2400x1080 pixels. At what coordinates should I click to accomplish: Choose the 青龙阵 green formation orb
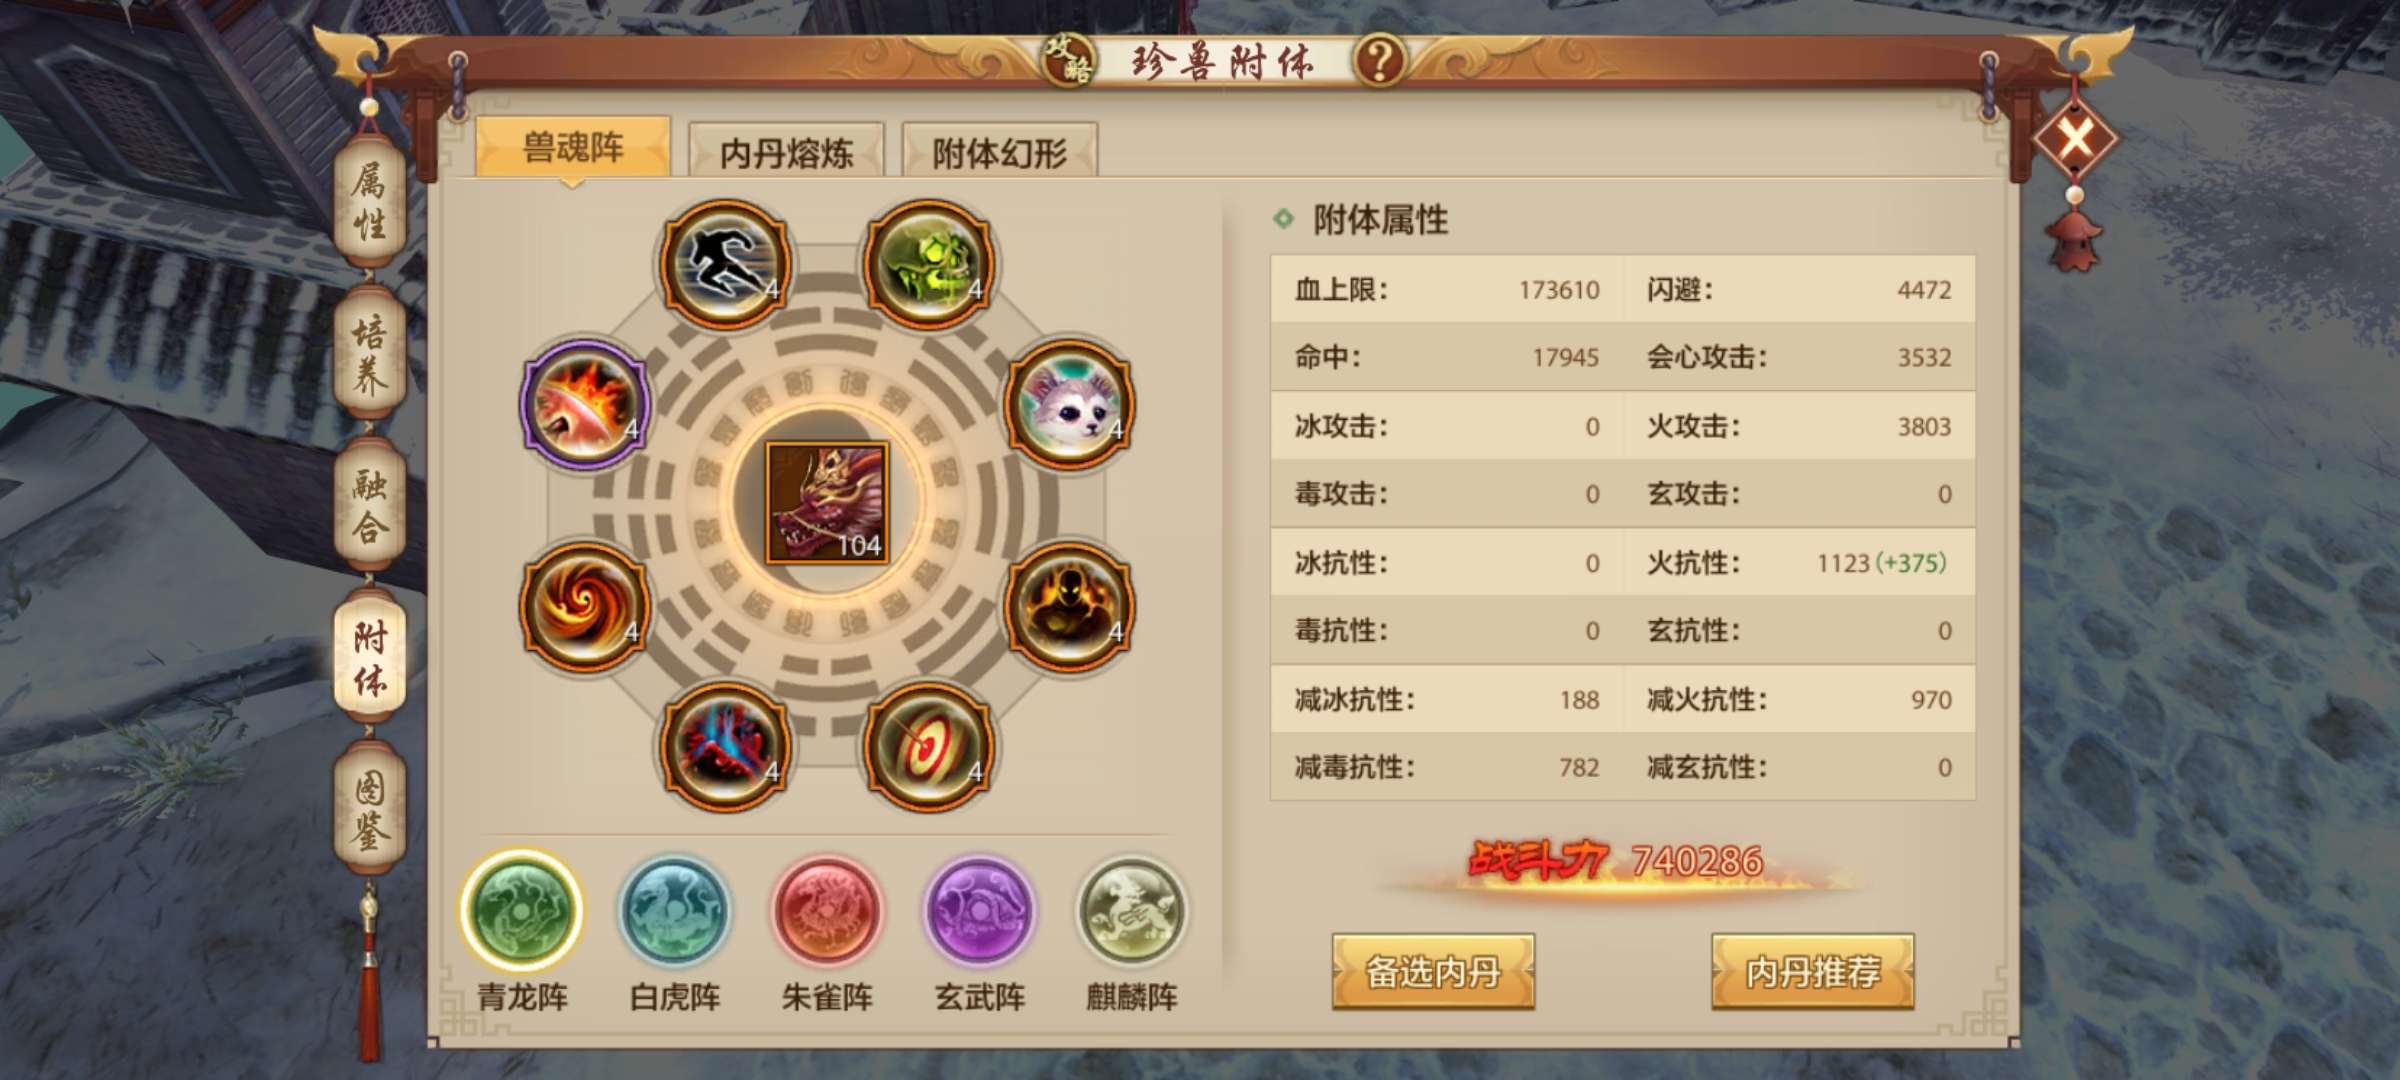click(x=522, y=910)
